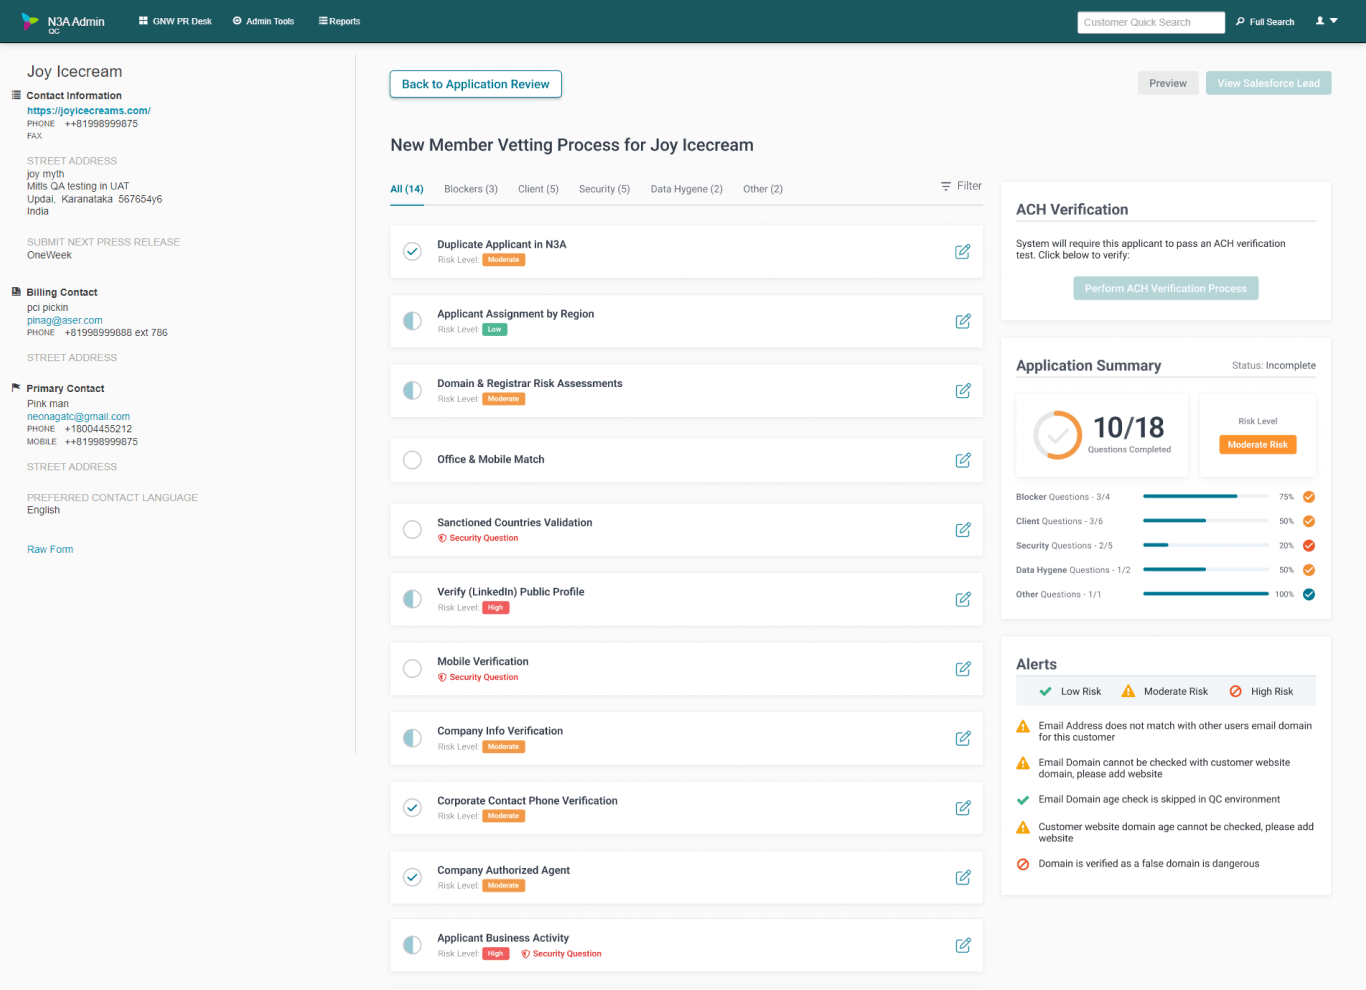The height and width of the screenshot is (990, 1366).
Task: Open the Raw Form link
Action: click(x=50, y=549)
